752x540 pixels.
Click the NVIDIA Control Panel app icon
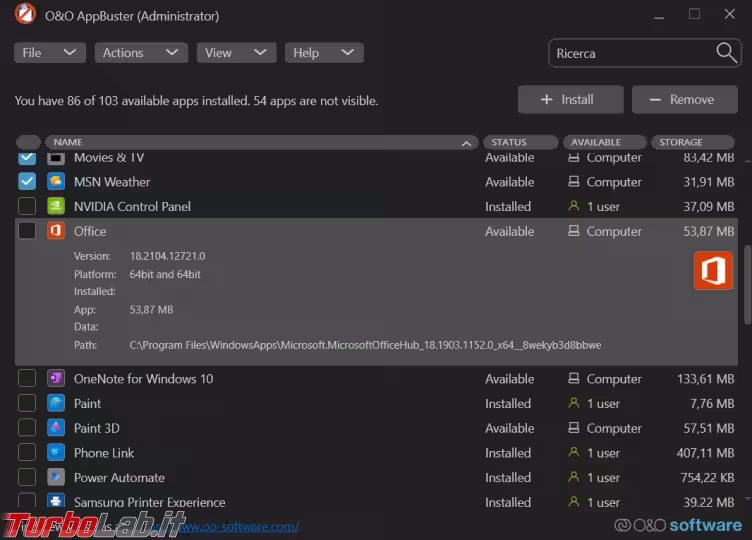(56, 206)
